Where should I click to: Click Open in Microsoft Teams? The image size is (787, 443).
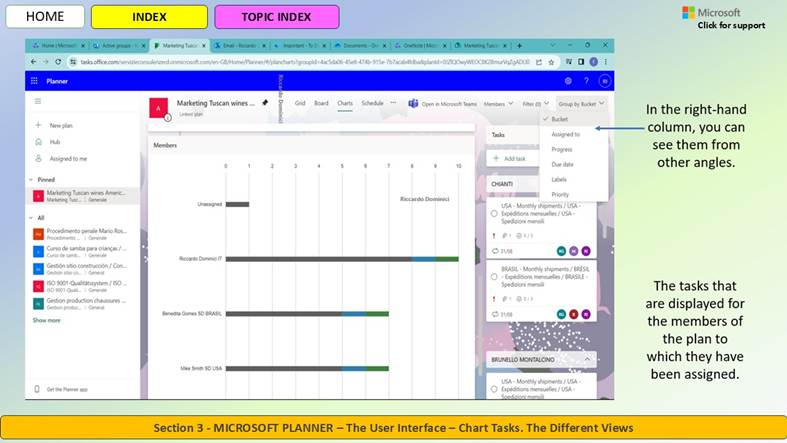coord(443,104)
